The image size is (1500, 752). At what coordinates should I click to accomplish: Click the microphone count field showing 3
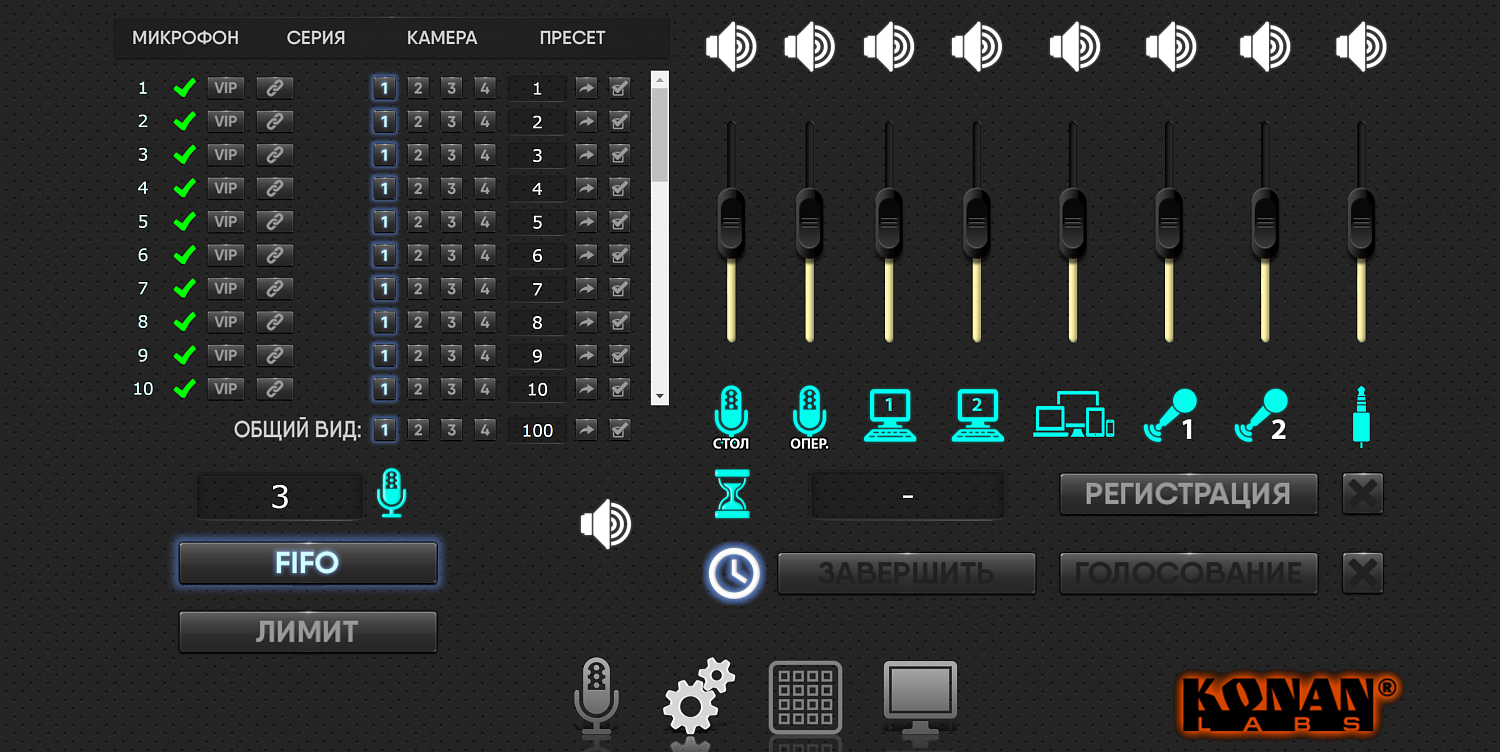(280, 497)
